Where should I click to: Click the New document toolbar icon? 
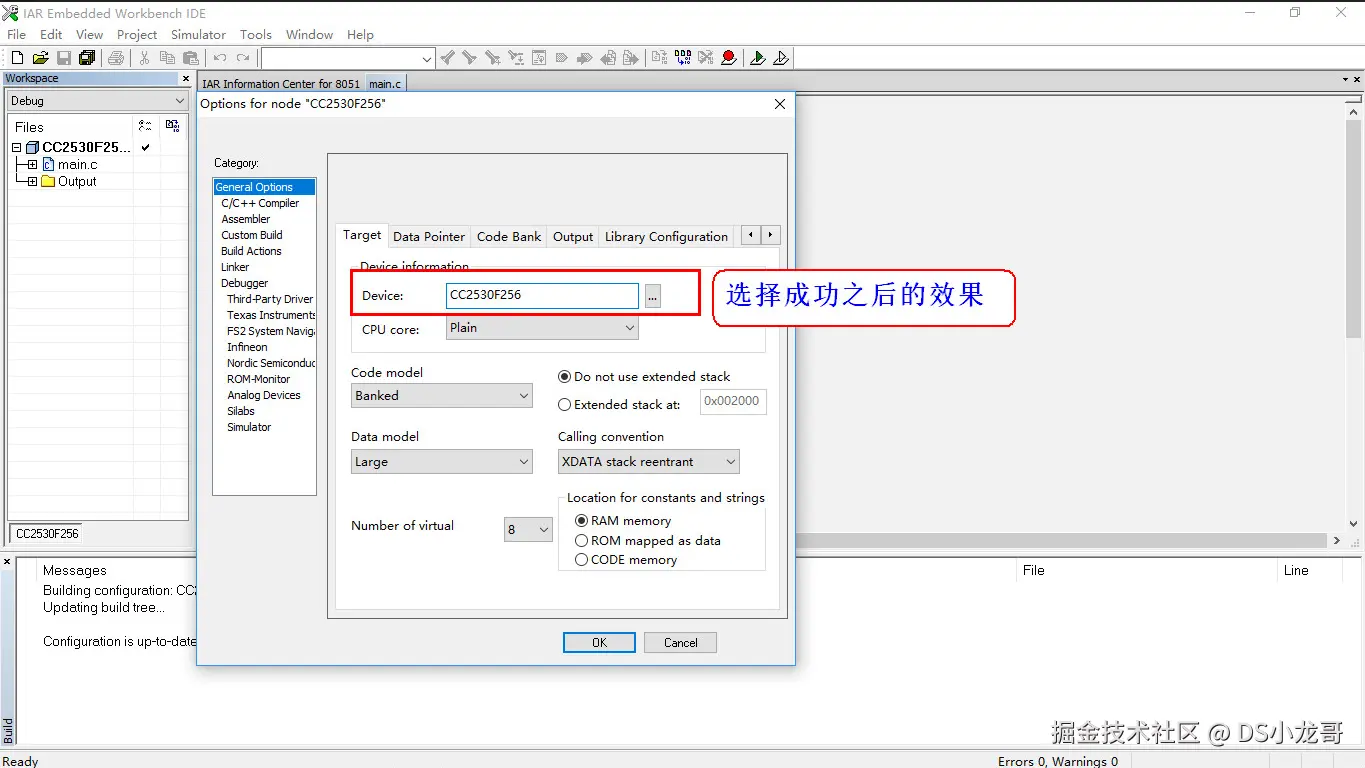click(17, 58)
